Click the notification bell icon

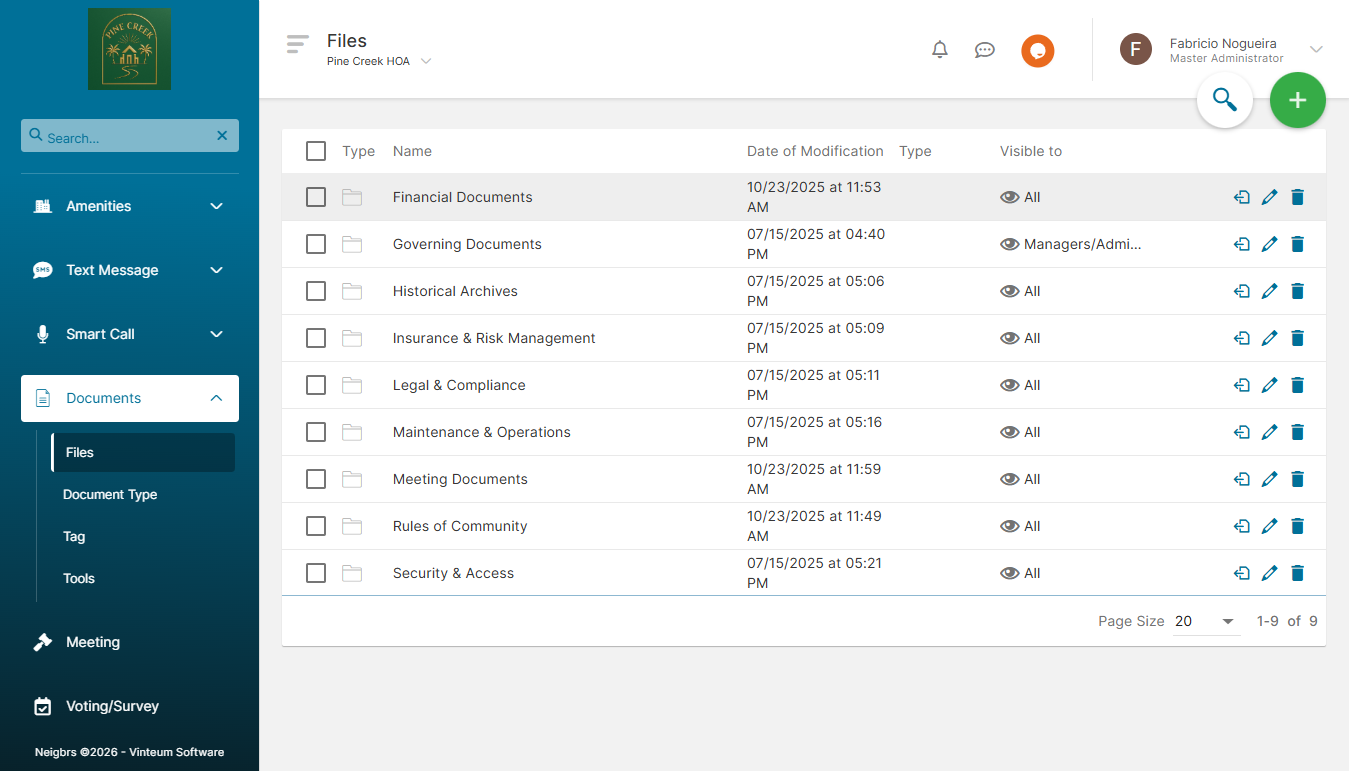tap(940, 50)
